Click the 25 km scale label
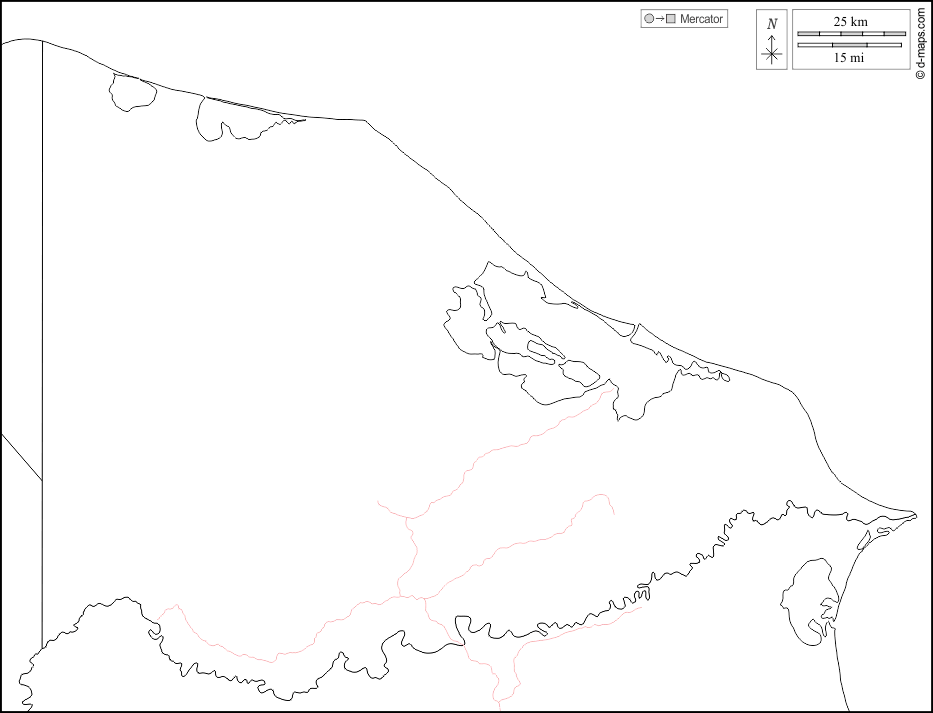The width and height of the screenshot is (933, 713). pos(850,22)
